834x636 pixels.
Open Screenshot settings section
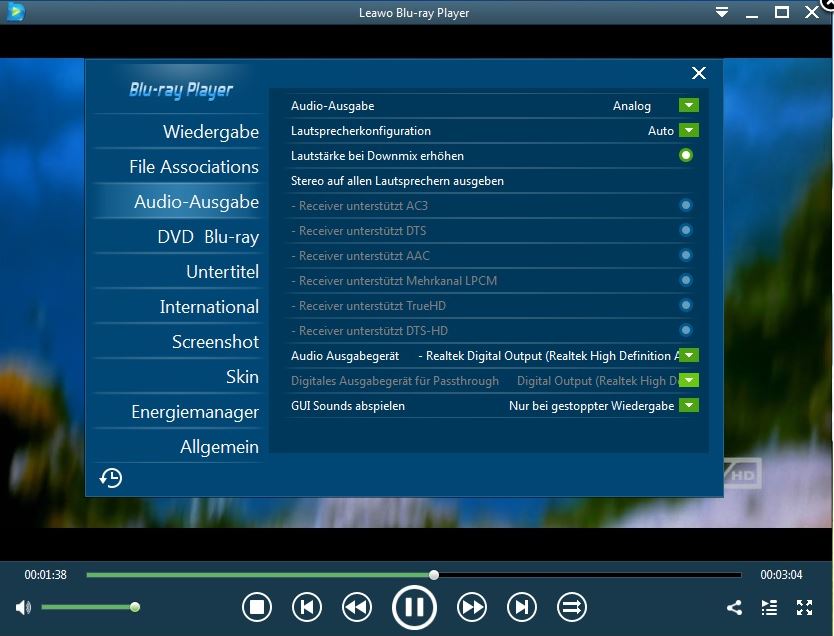[x=215, y=342]
